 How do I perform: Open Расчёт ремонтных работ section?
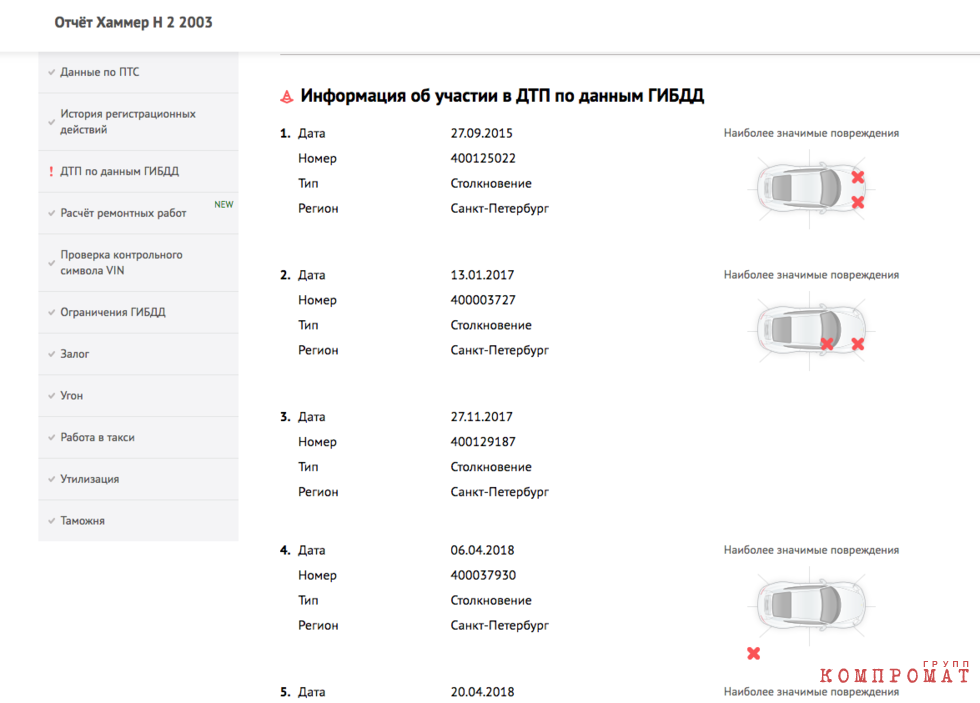pyautogui.click(x=138, y=213)
